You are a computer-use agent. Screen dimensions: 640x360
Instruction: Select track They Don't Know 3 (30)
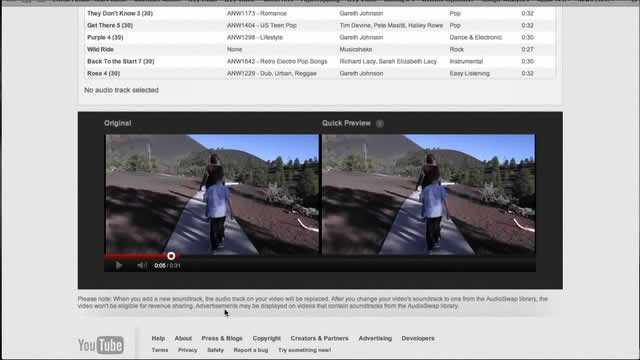coord(120,13)
